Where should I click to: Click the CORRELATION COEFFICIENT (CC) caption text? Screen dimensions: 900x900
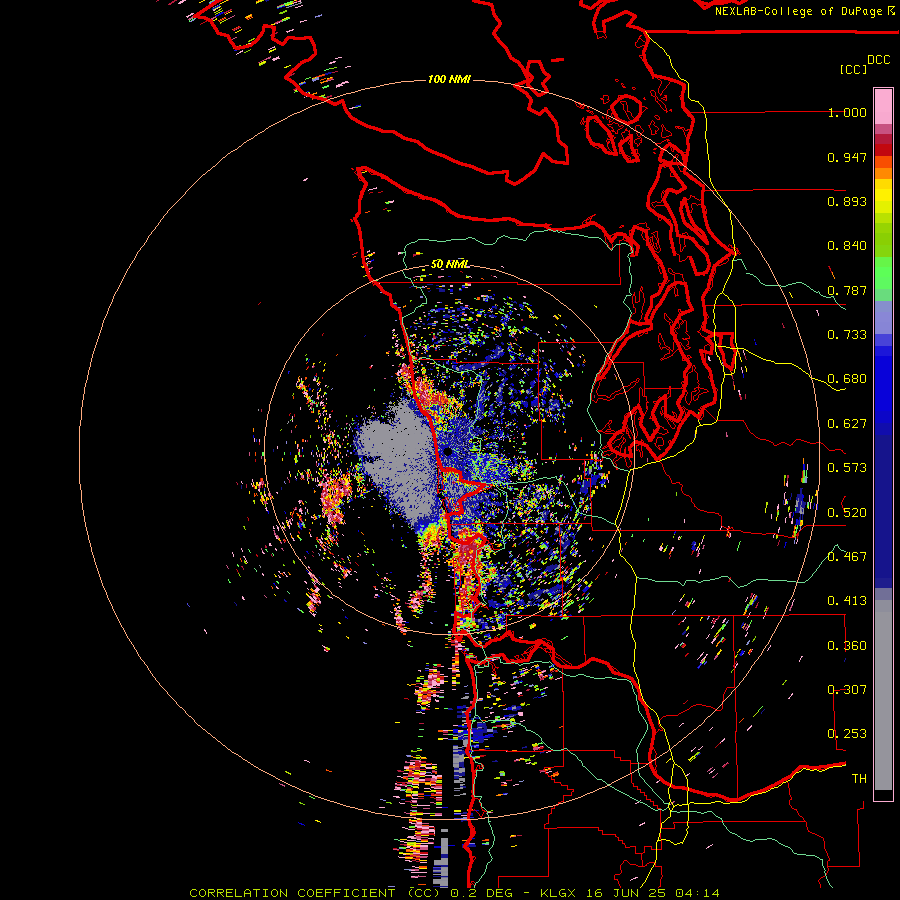click(316, 893)
